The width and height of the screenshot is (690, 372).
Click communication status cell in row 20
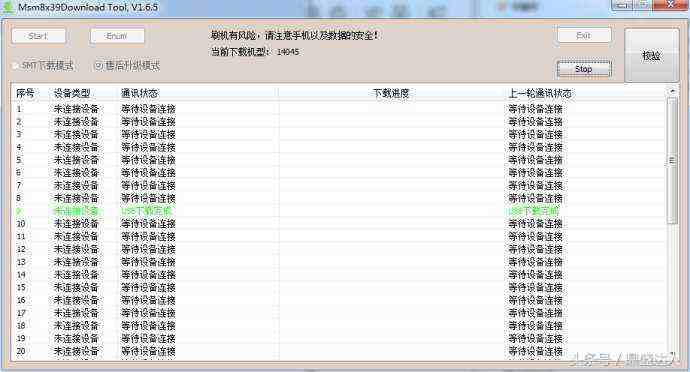(148, 351)
